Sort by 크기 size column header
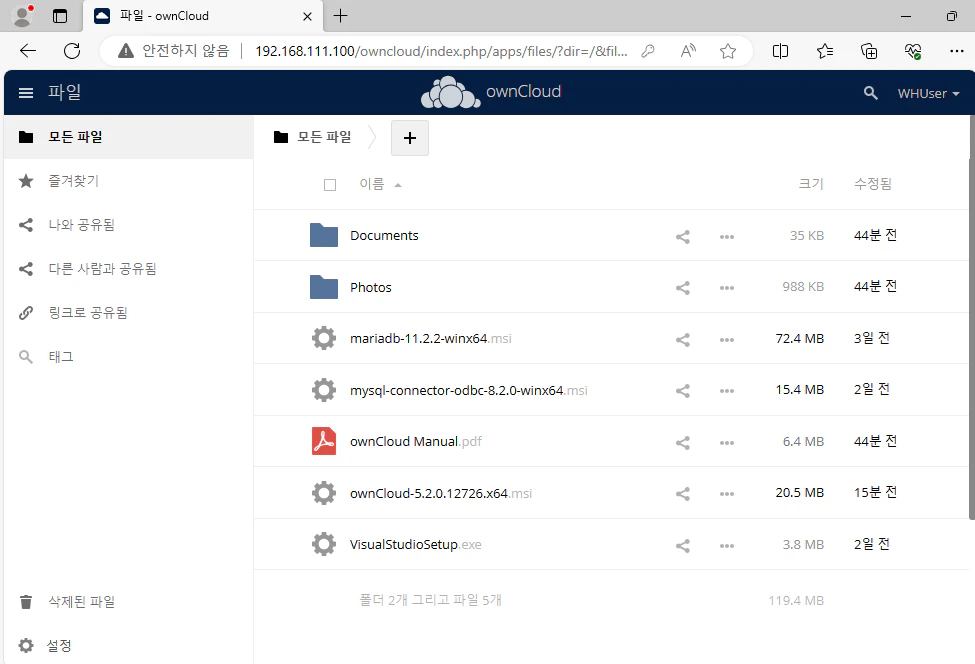The height and width of the screenshot is (664, 975). pyautogui.click(x=811, y=183)
